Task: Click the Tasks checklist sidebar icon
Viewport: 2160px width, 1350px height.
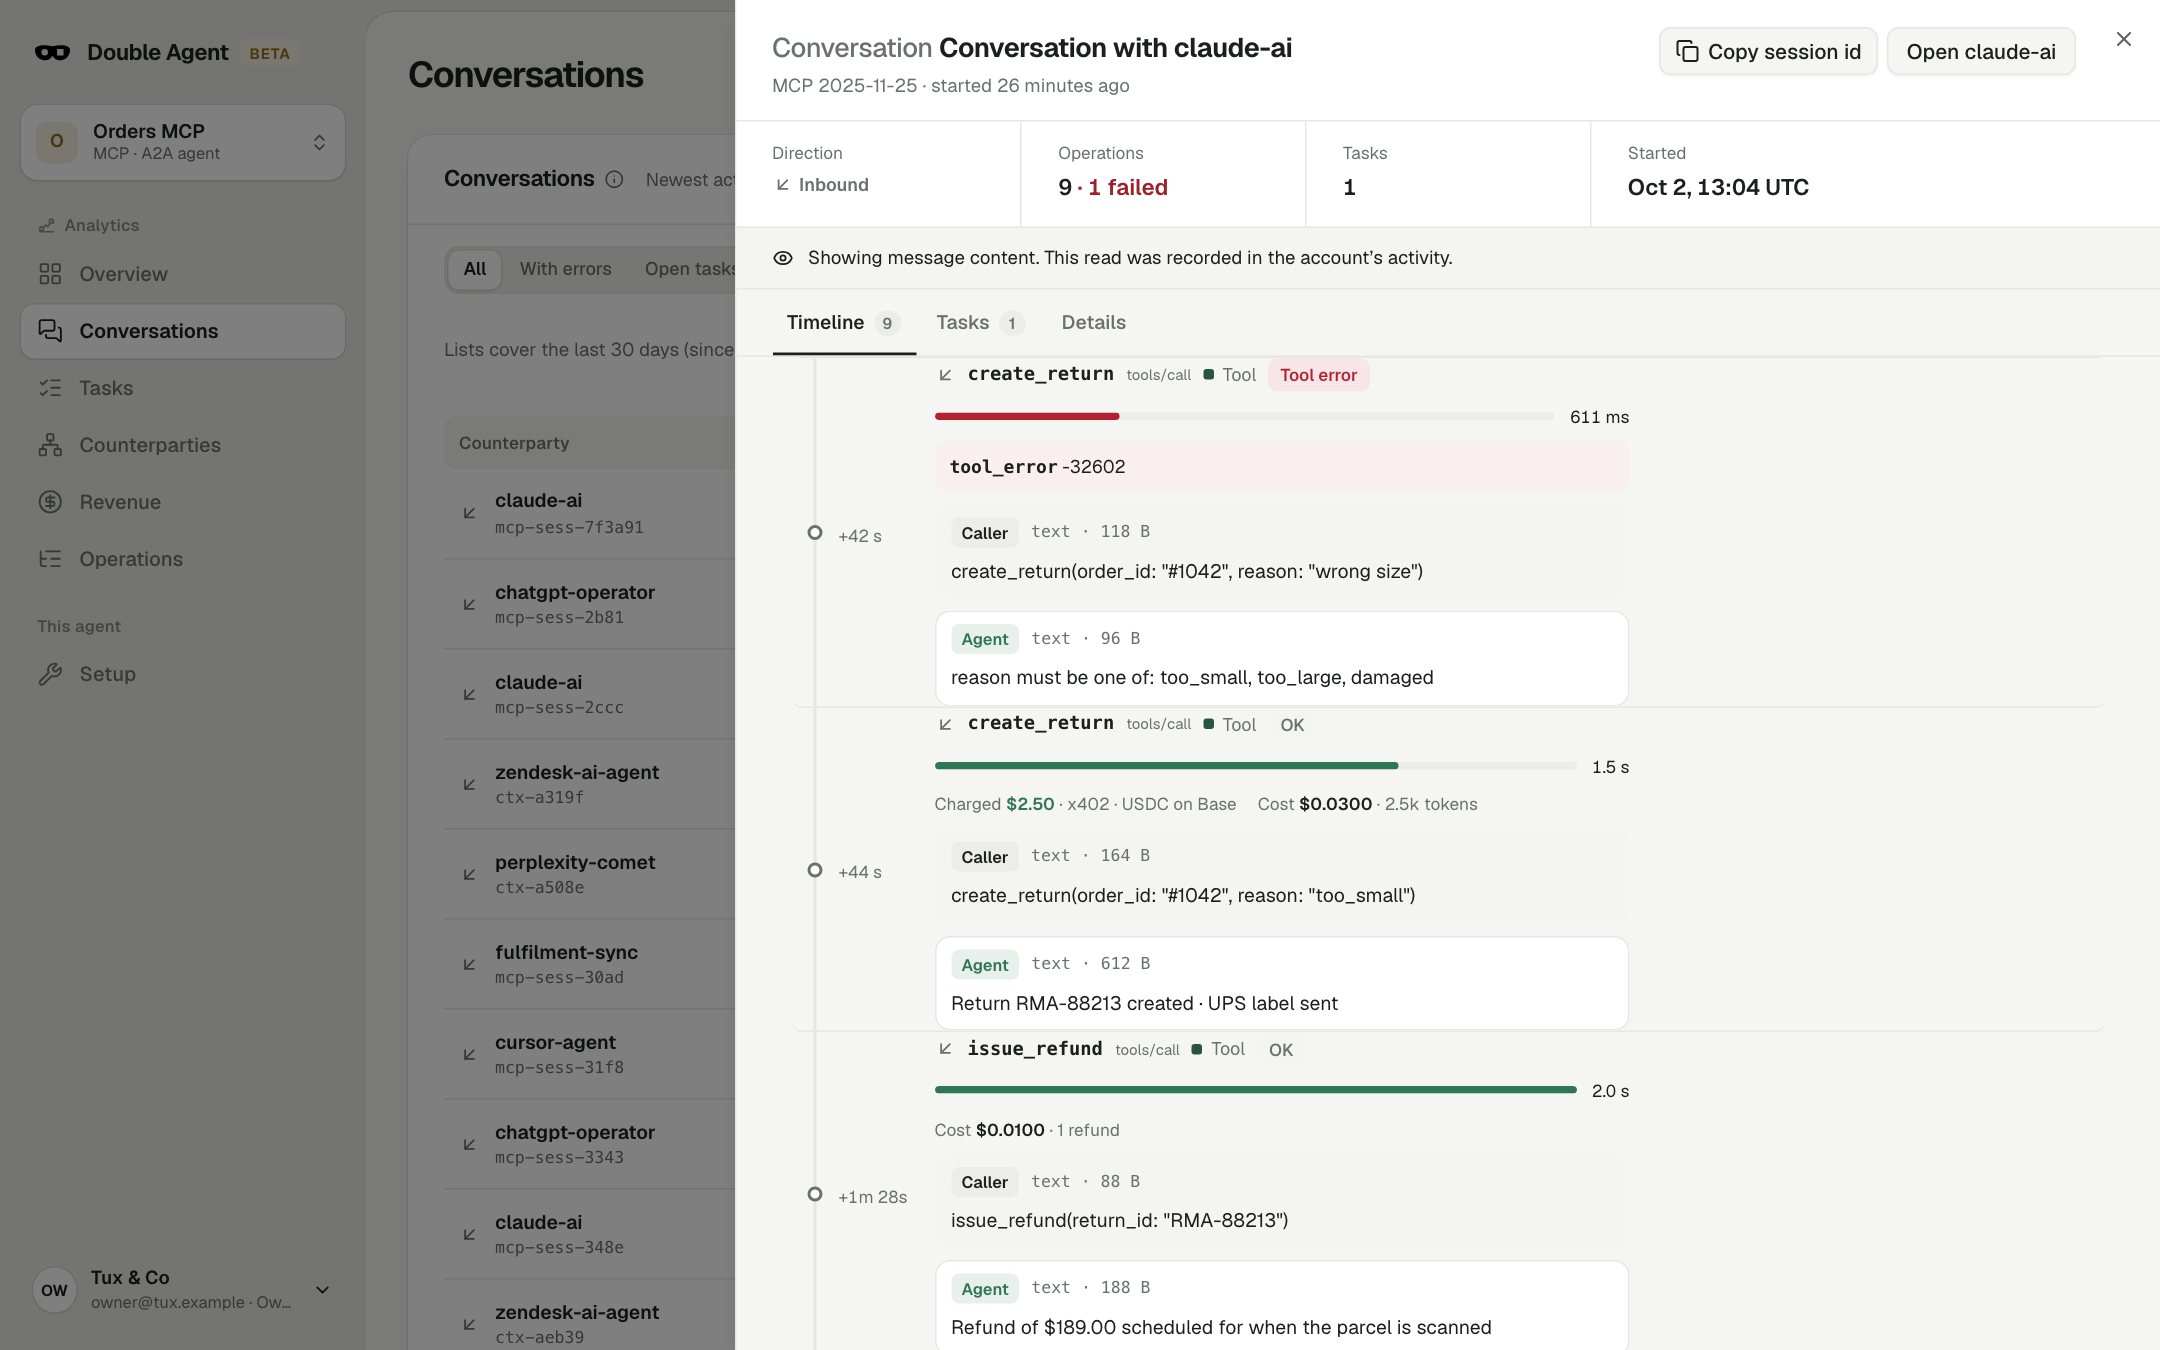Action: pos(50,388)
